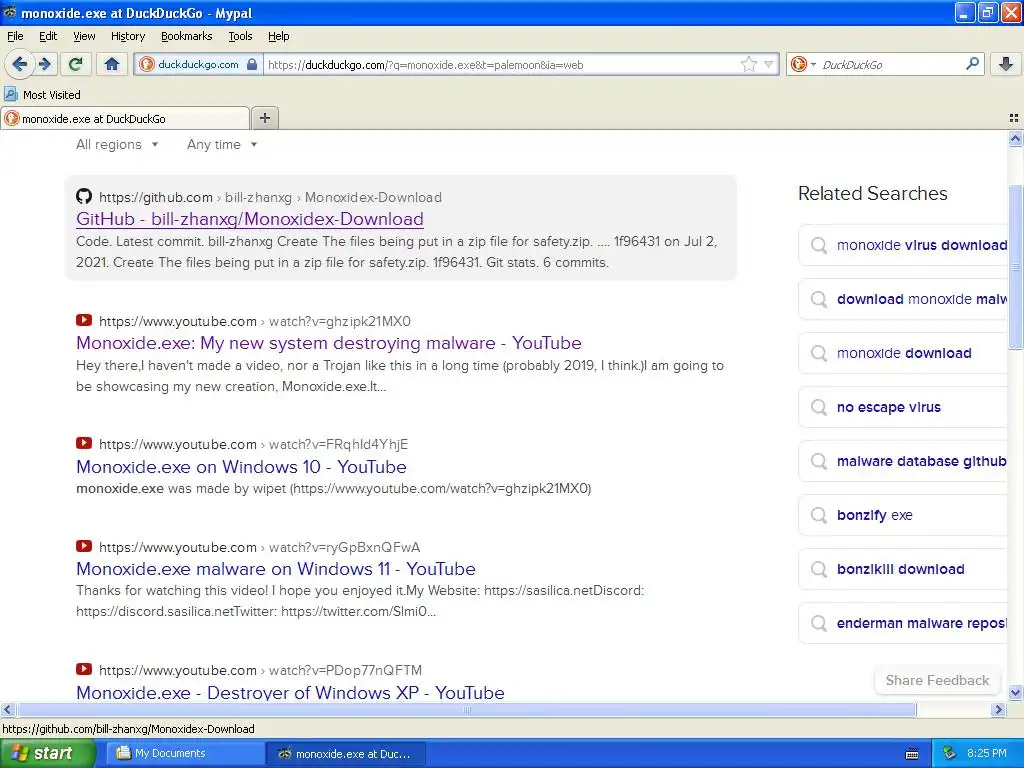Open the Edit menu
The width and height of the screenshot is (1024, 768).
pyautogui.click(x=48, y=37)
